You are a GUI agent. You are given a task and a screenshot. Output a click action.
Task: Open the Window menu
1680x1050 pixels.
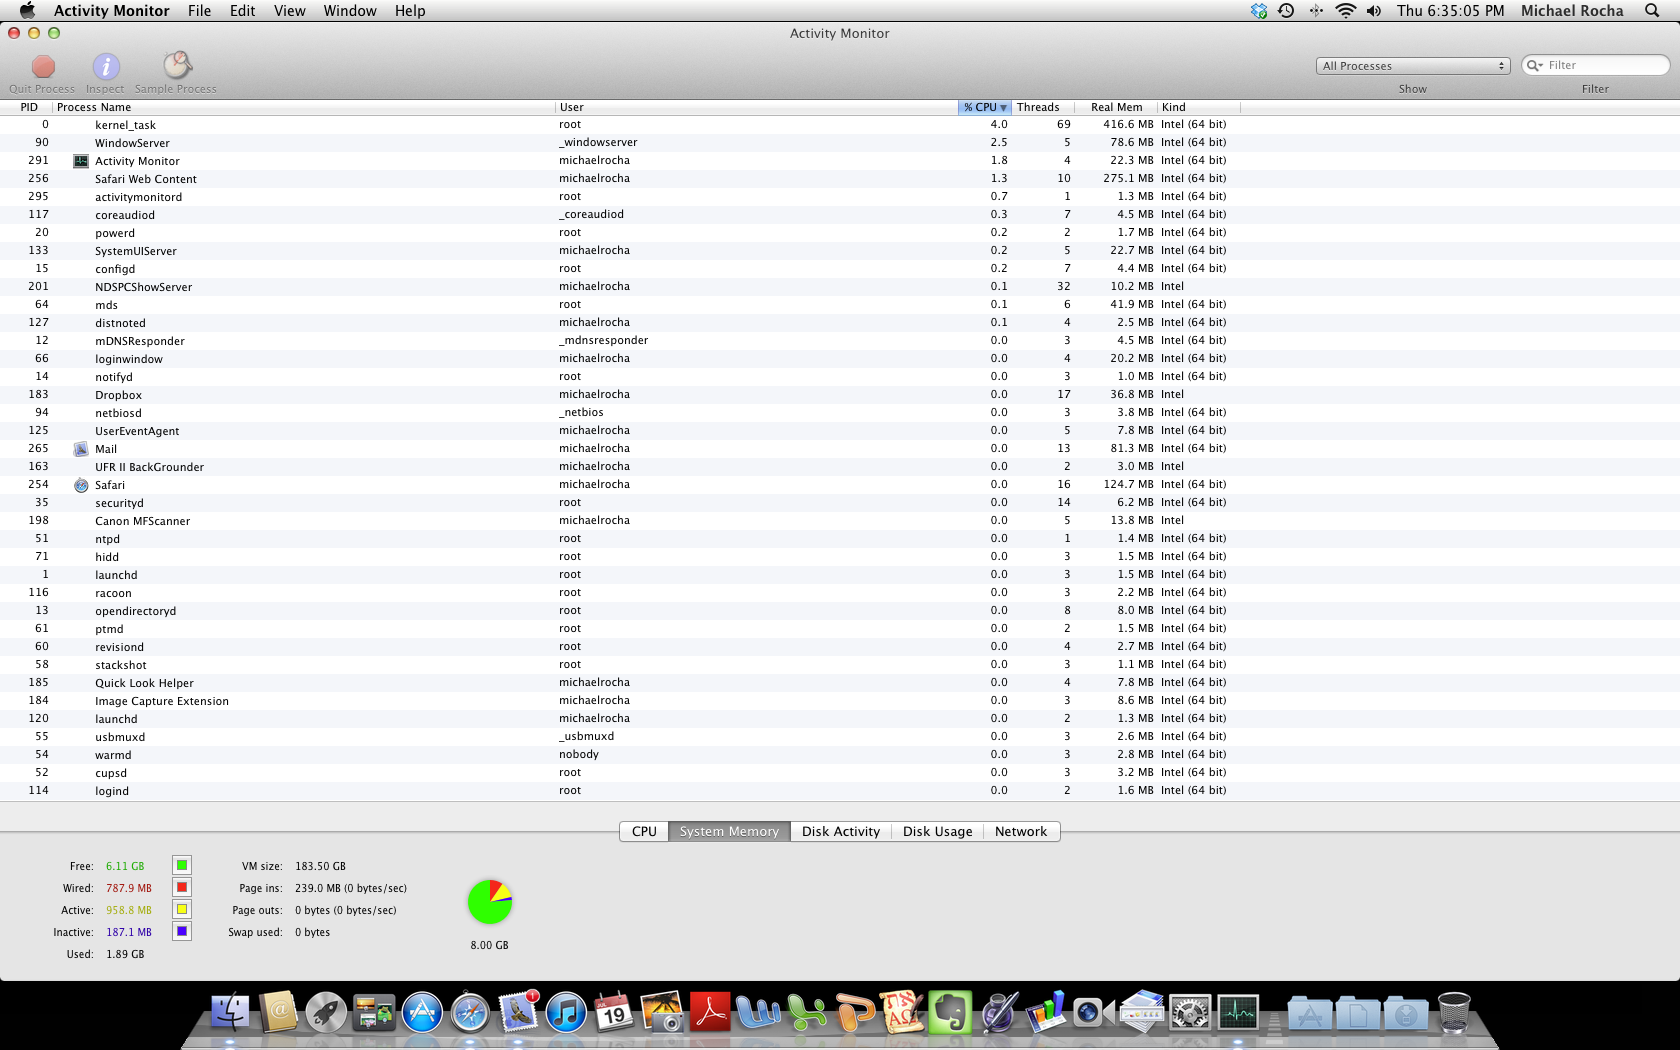(x=350, y=11)
